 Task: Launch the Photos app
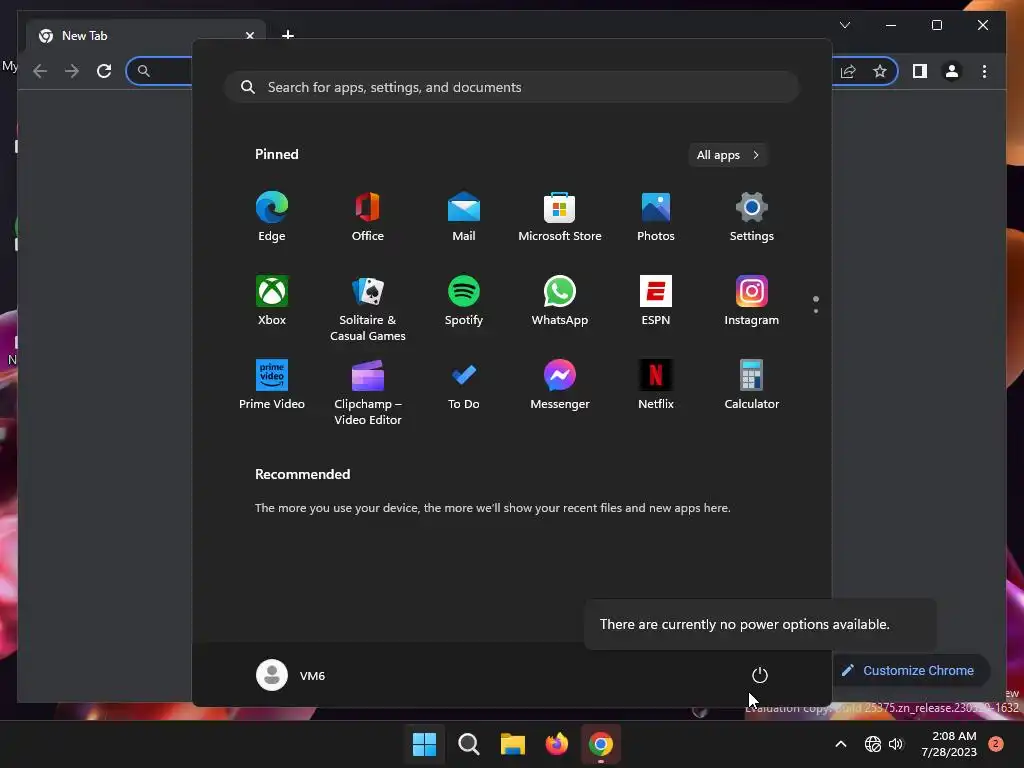(x=656, y=217)
